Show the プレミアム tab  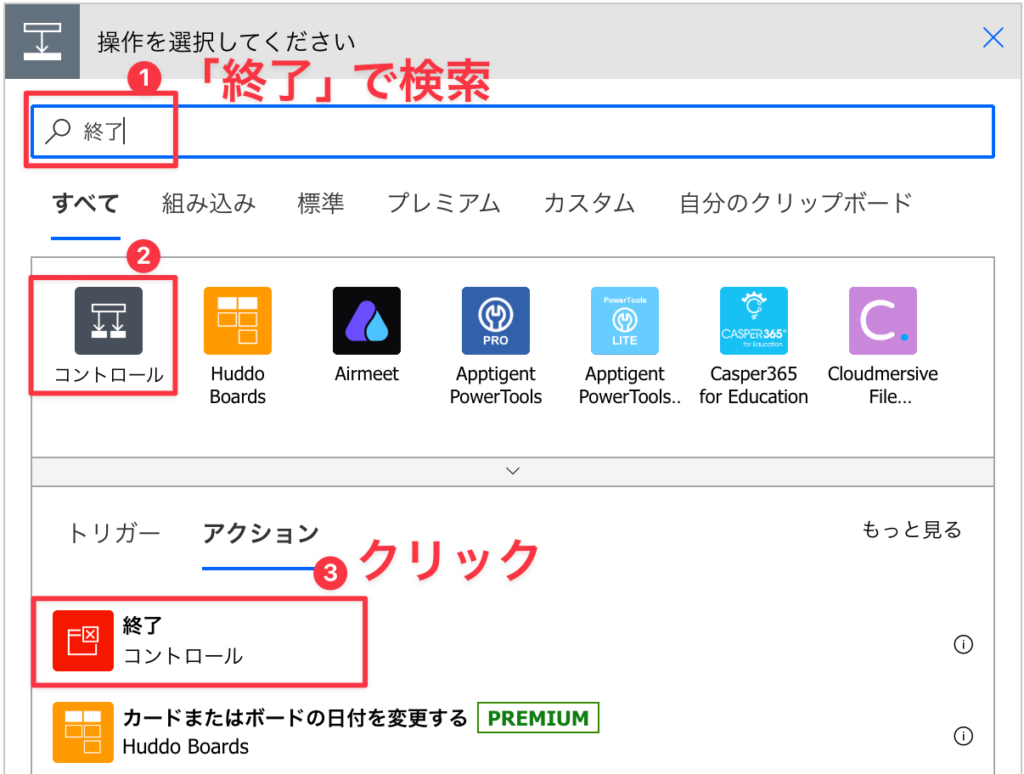444,203
